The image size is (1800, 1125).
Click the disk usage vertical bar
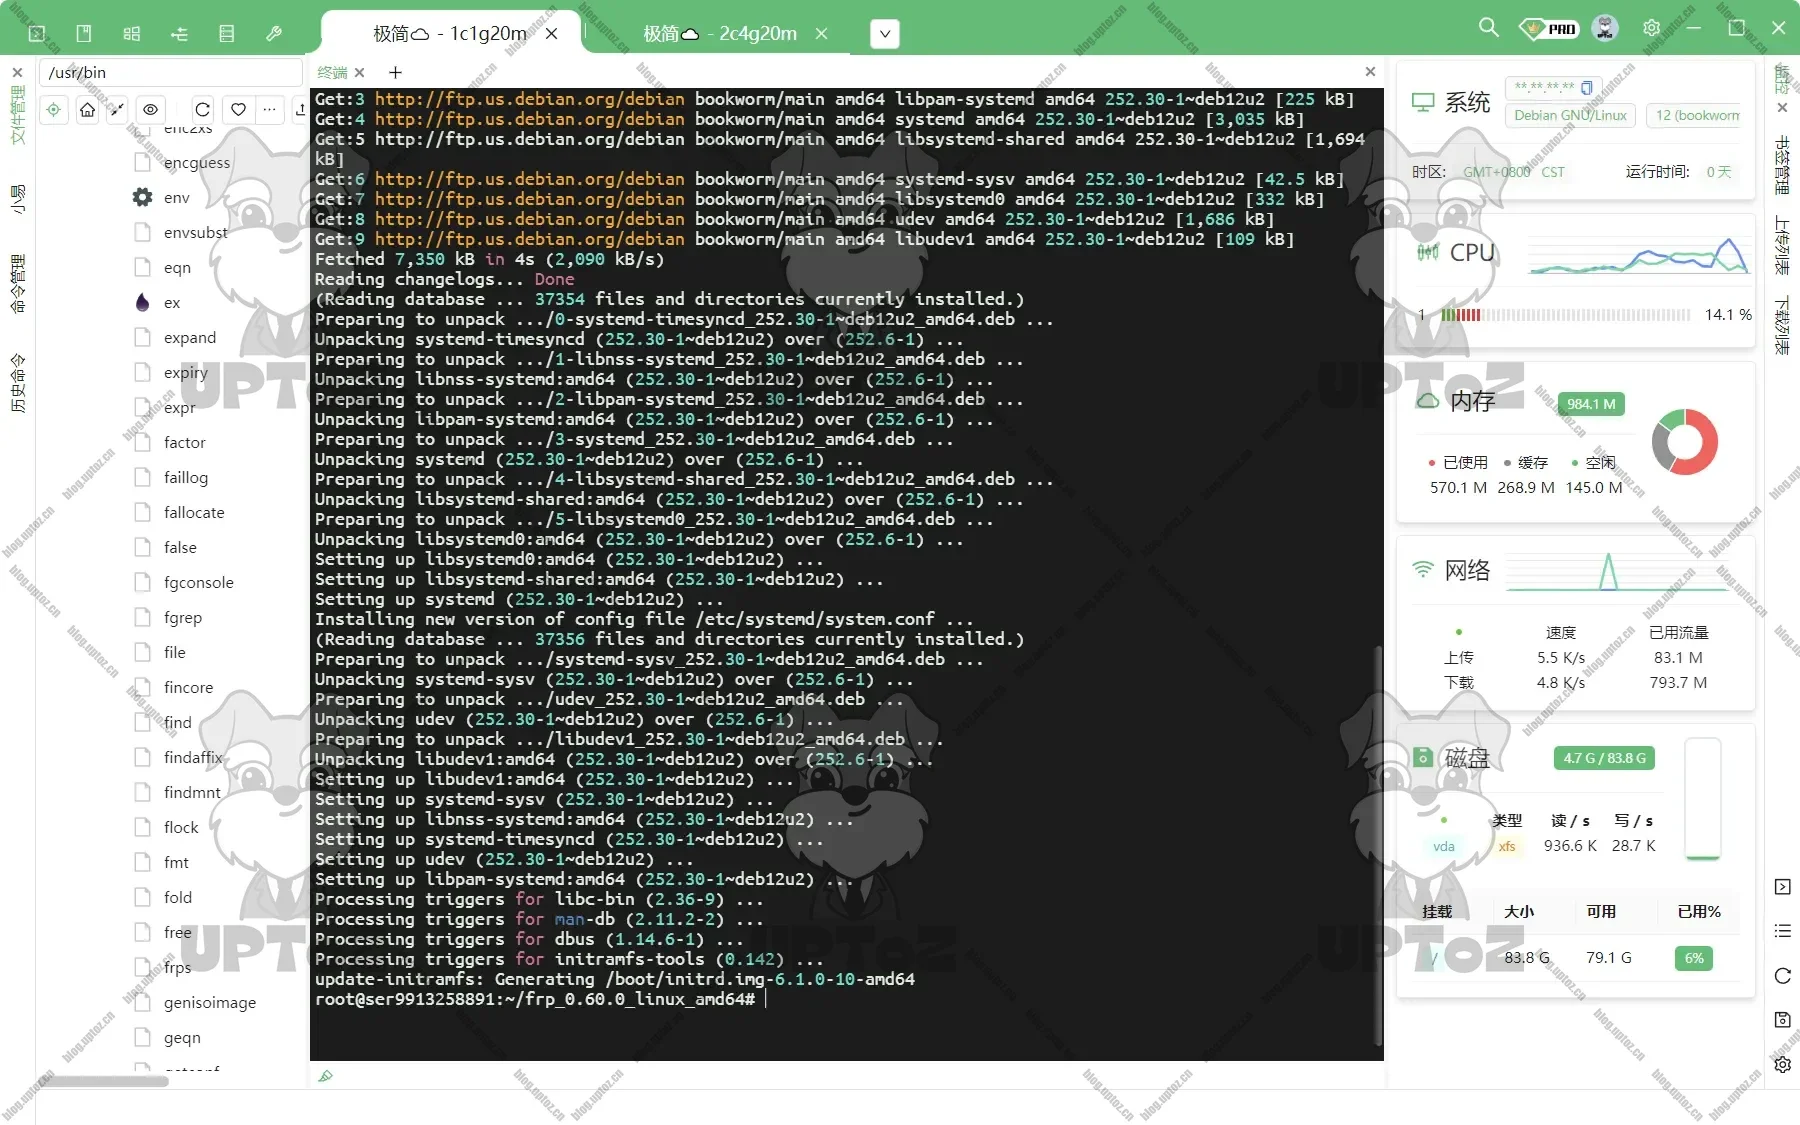point(1702,799)
